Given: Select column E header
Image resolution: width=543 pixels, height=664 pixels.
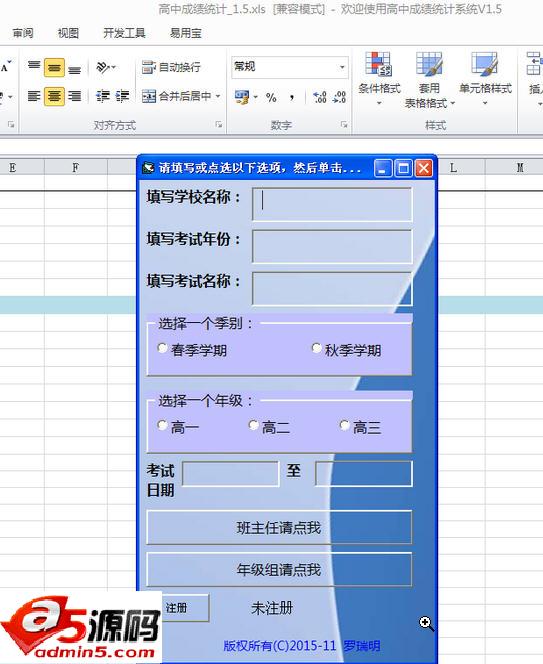Looking at the screenshot, I should point(13,168).
